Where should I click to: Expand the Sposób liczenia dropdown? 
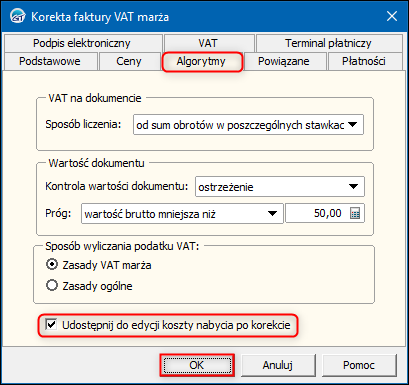[248, 125]
